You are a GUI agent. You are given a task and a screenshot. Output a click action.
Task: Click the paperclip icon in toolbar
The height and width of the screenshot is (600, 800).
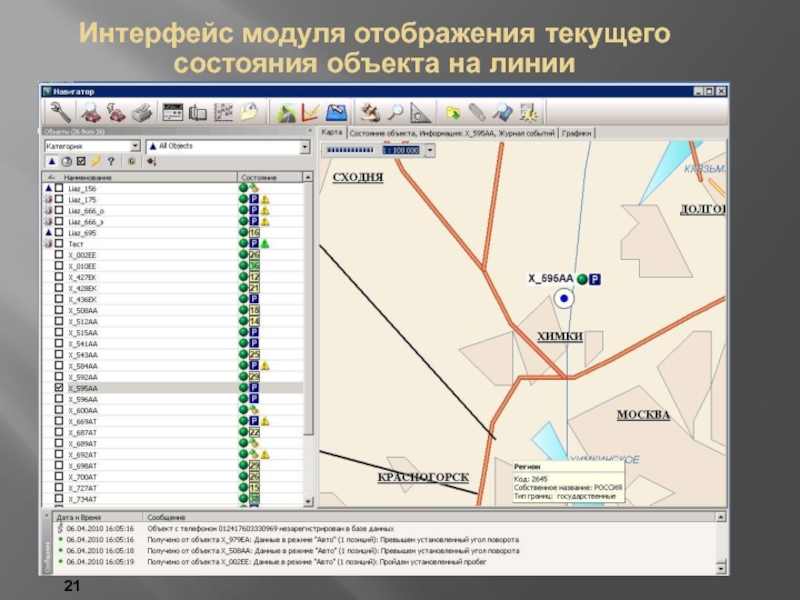click(x=479, y=112)
